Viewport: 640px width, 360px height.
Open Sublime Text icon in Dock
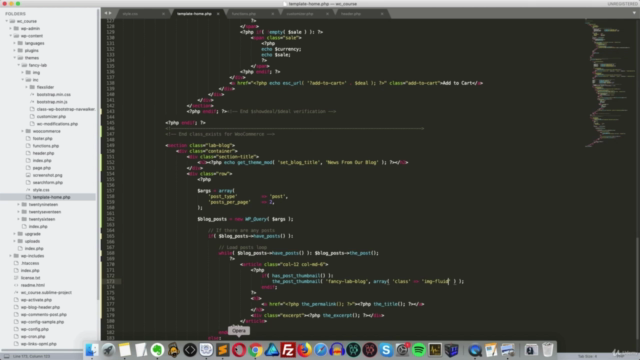[222, 350]
